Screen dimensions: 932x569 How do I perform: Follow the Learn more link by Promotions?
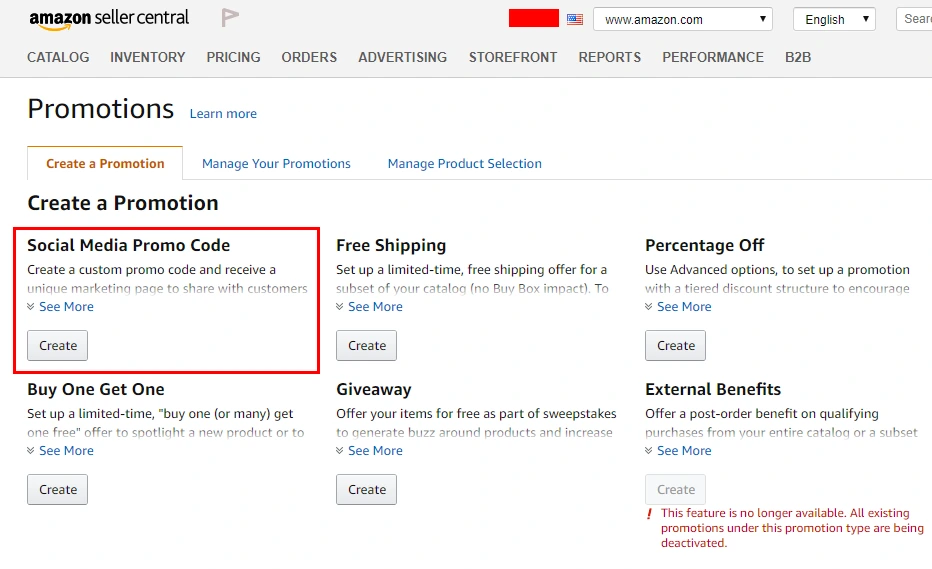pyautogui.click(x=223, y=114)
